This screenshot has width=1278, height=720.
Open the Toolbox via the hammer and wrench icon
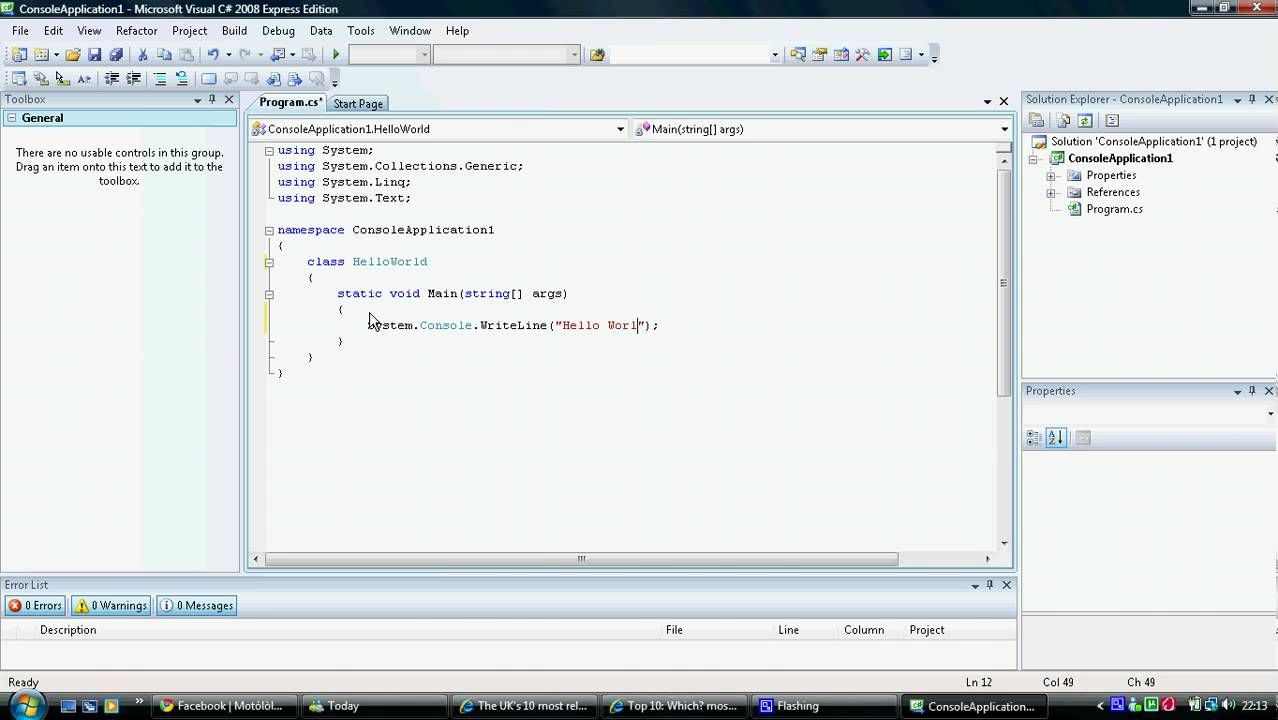(x=863, y=55)
